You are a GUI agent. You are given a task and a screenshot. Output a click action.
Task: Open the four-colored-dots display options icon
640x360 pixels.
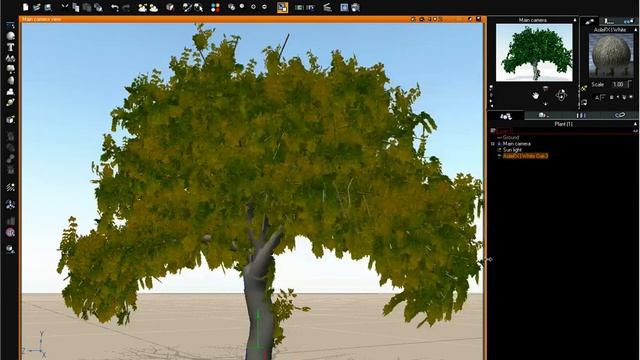(x=216, y=7)
